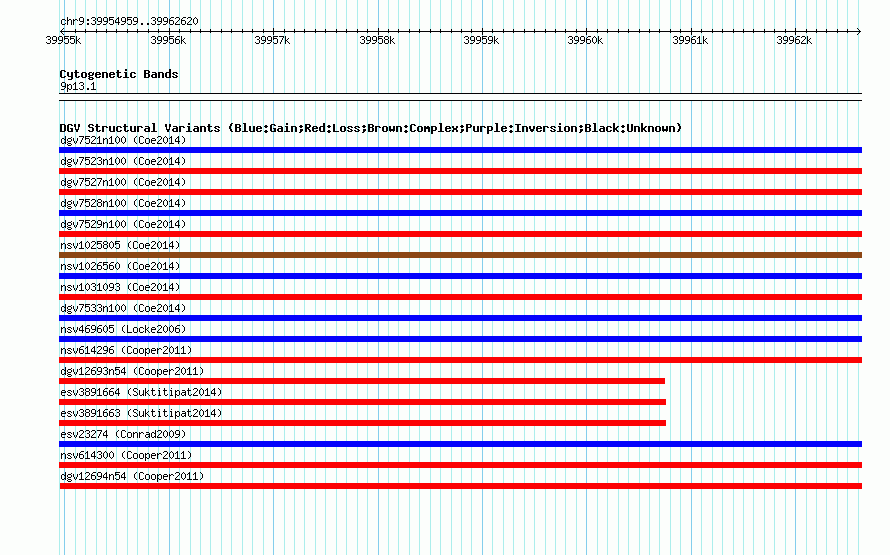Click the right arrowhead of the ruler

click(859, 31)
